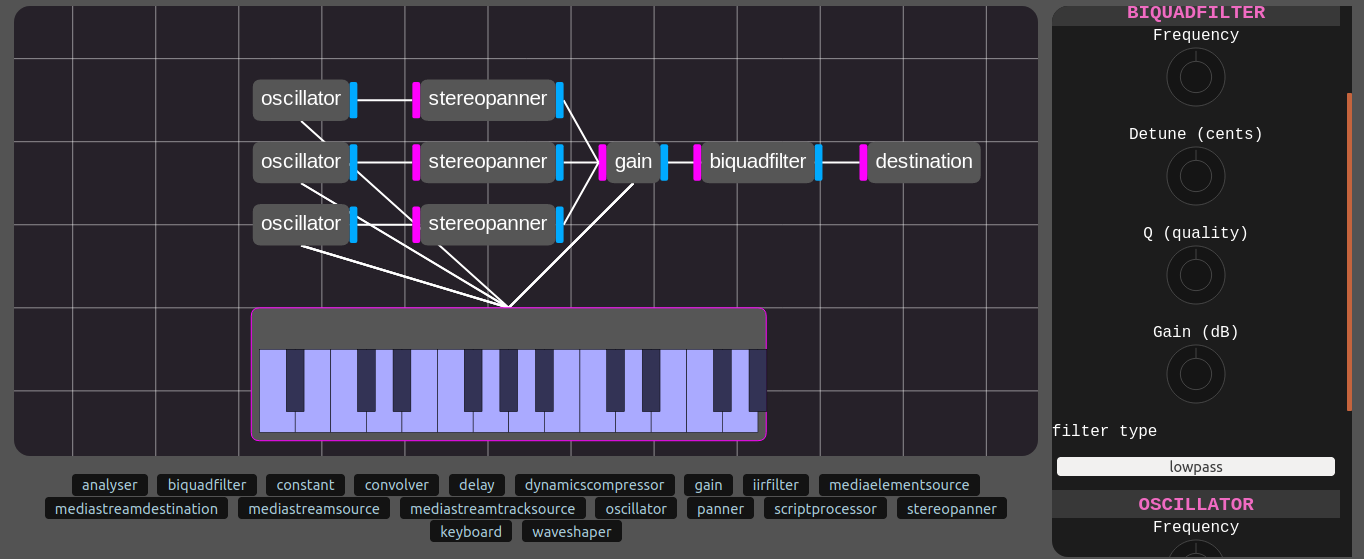Image resolution: width=1364 pixels, height=559 pixels.
Task: Add a keyboard node from palette
Action: click(471, 531)
